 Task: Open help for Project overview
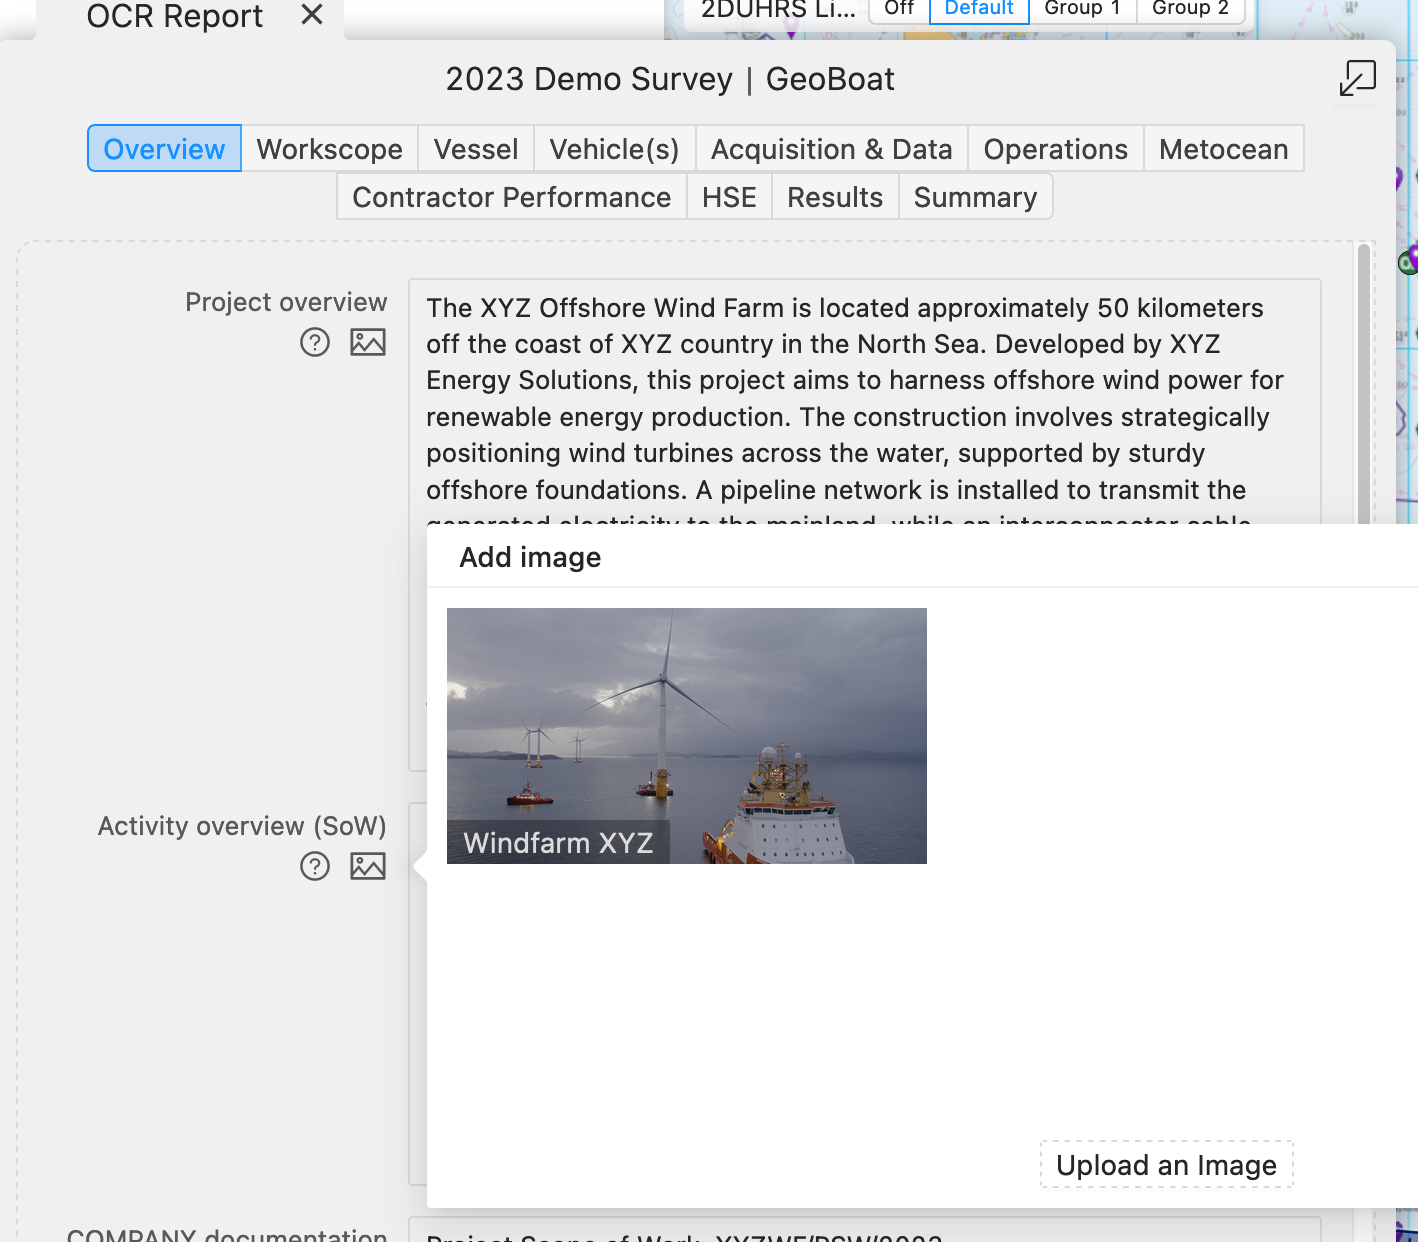[315, 343]
